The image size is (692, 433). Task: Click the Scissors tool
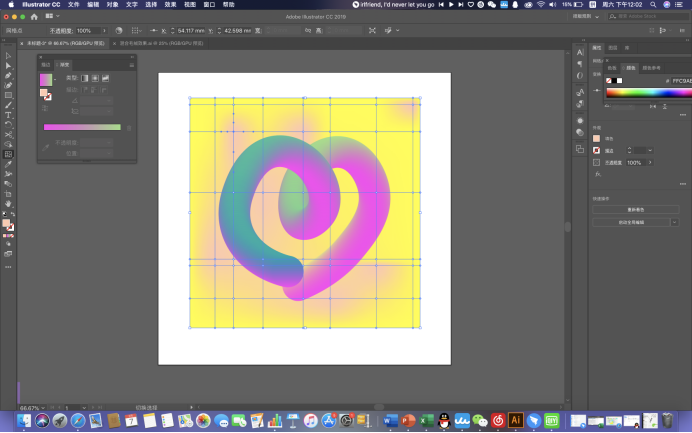8,134
